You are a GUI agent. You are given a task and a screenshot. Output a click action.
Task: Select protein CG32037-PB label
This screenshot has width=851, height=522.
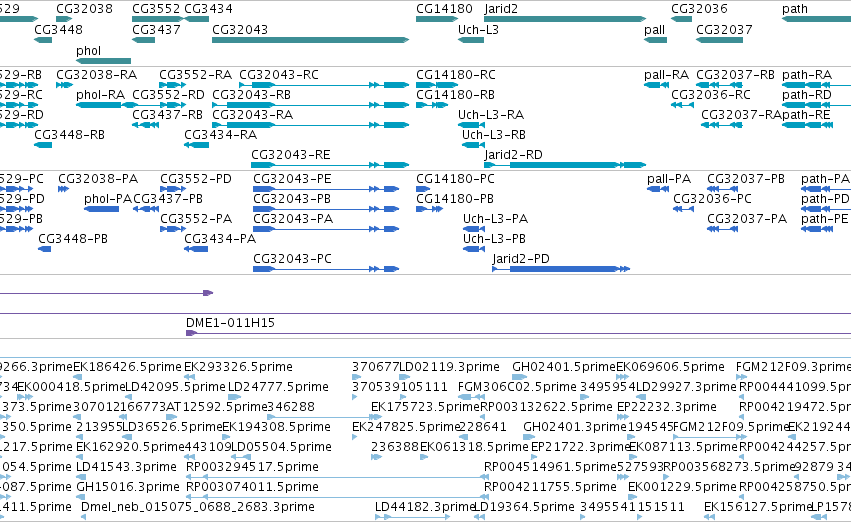point(746,179)
